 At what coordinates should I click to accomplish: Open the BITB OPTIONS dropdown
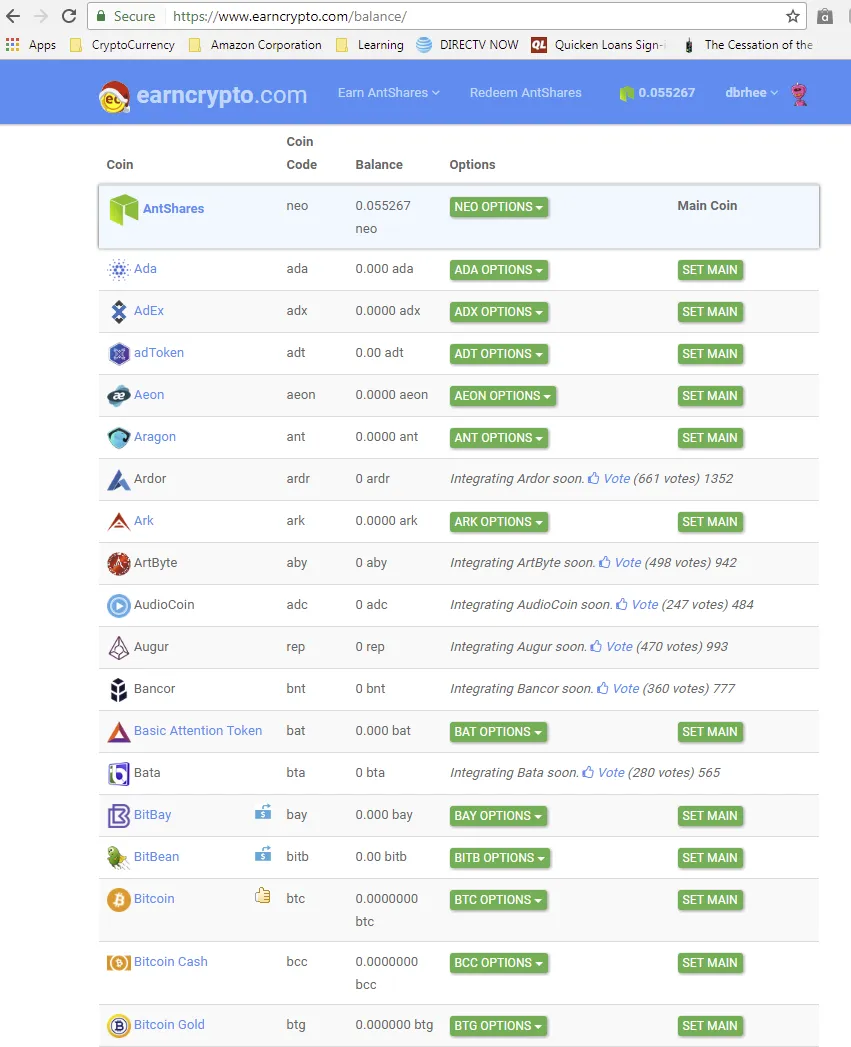(500, 857)
